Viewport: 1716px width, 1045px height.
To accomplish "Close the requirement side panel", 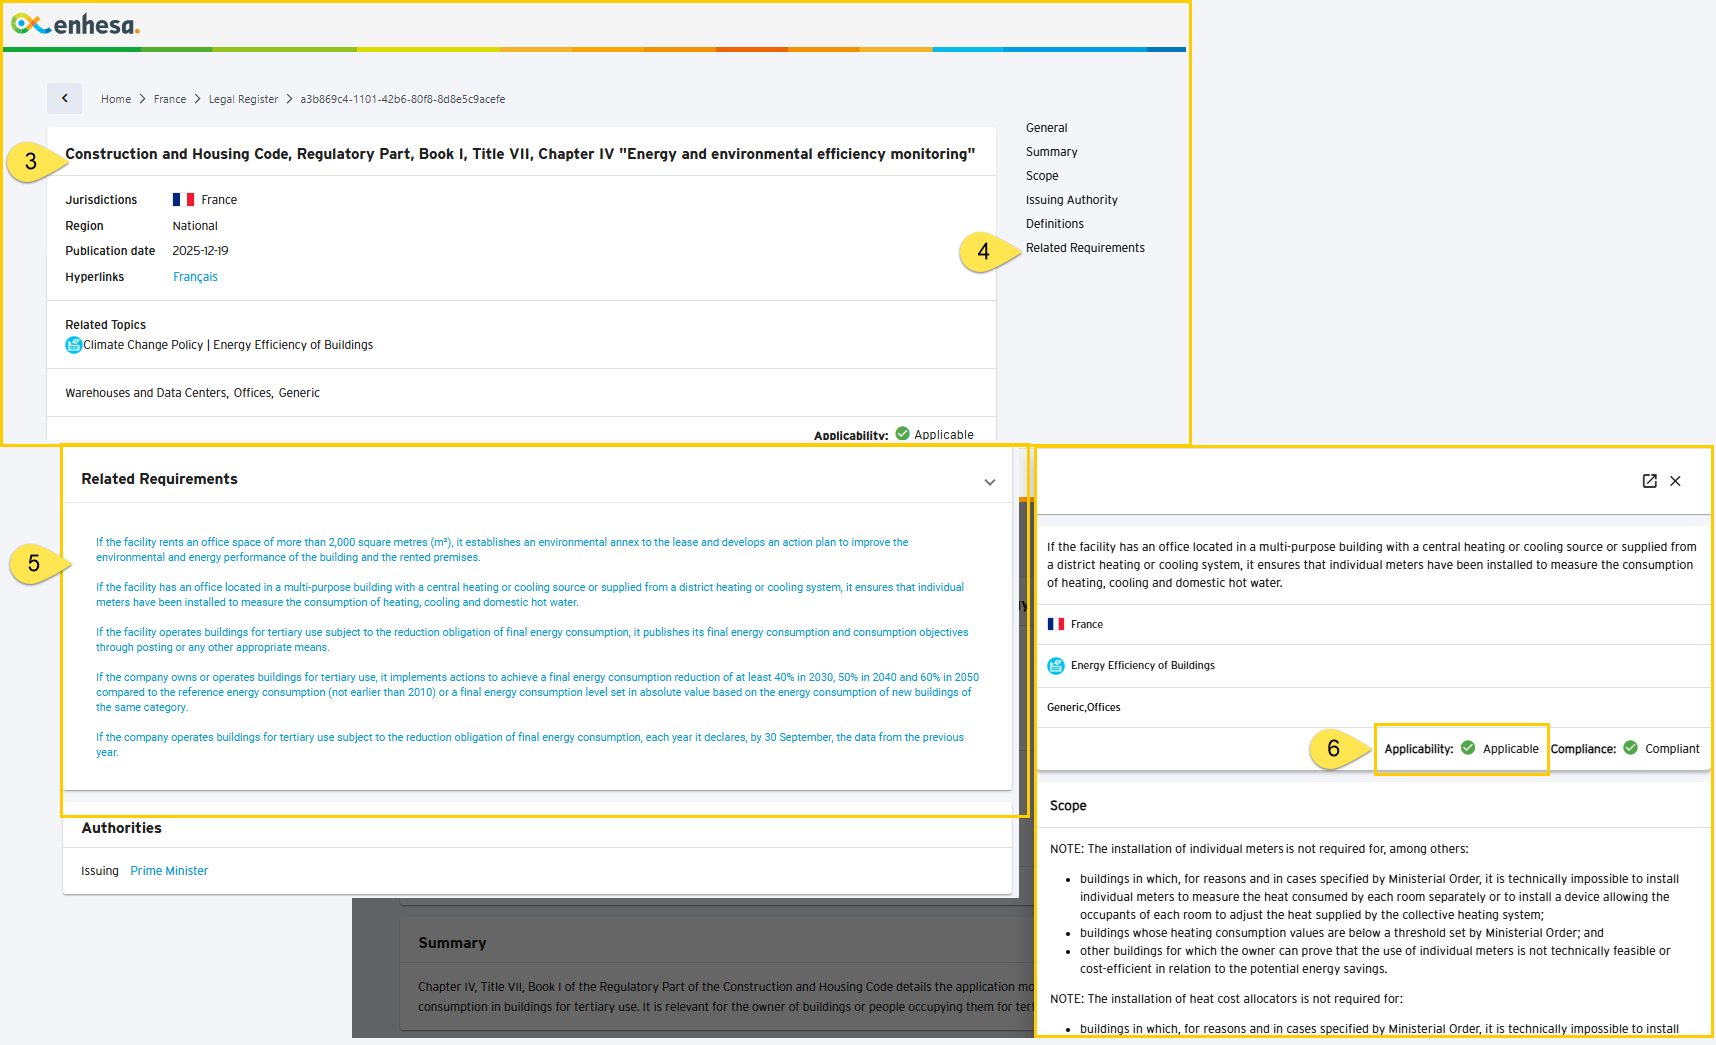I will tap(1676, 481).
